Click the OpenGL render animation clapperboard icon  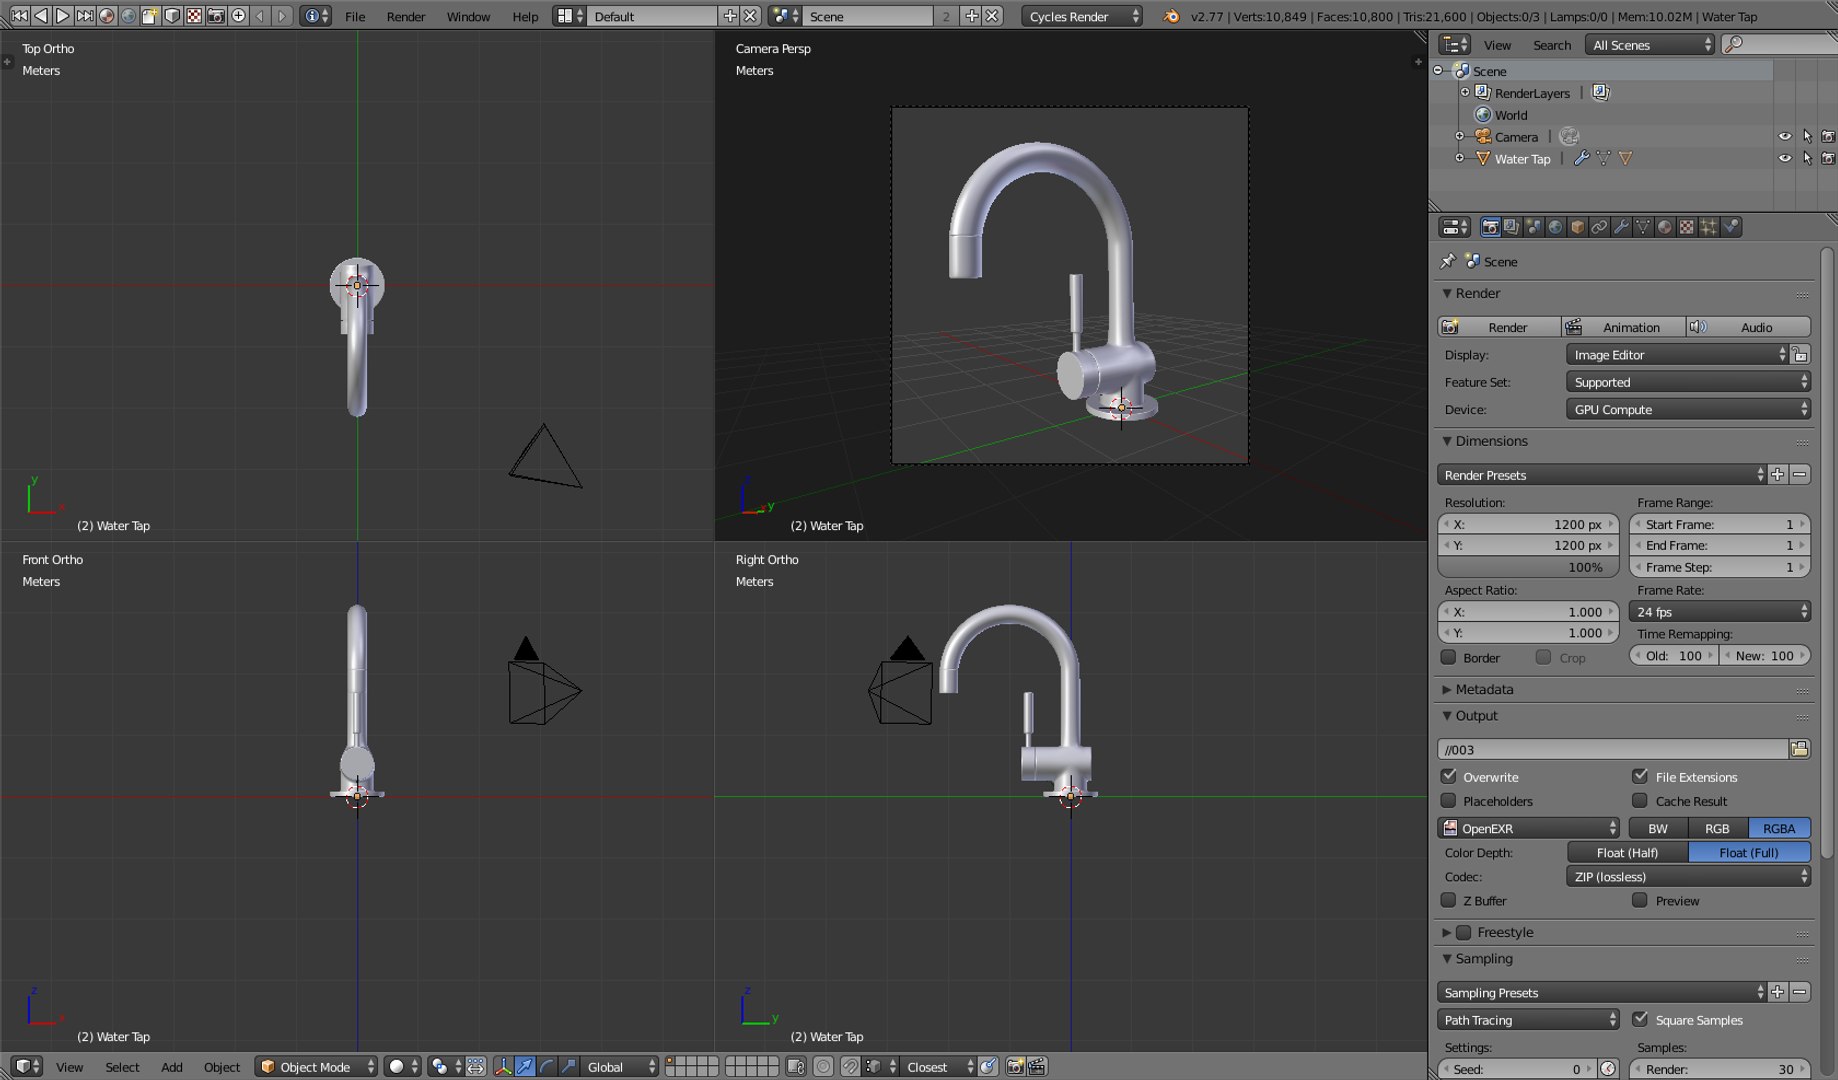pos(1037,1067)
